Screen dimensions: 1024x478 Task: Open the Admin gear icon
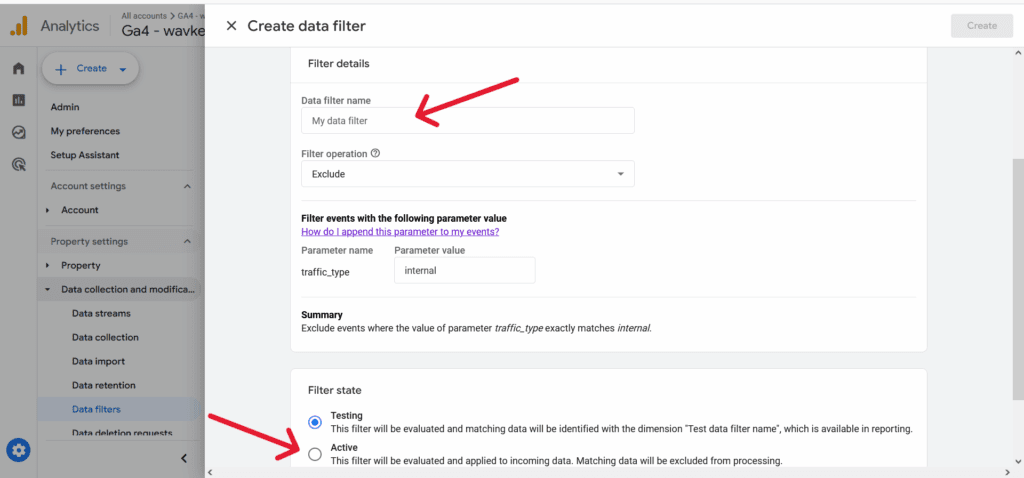(x=18, y=450)
